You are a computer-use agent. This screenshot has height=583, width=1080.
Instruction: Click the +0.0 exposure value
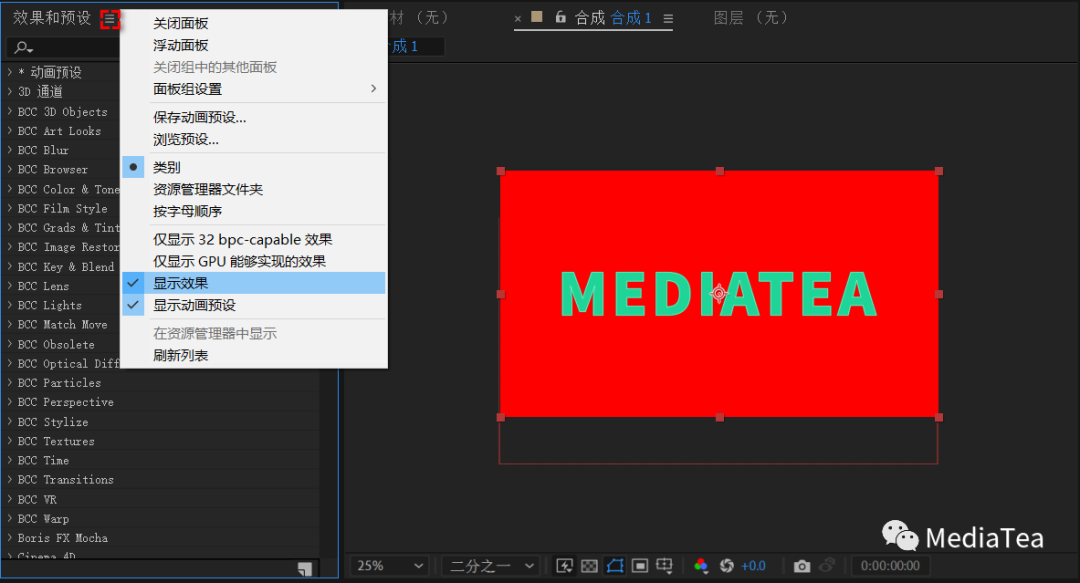point(754,566)
